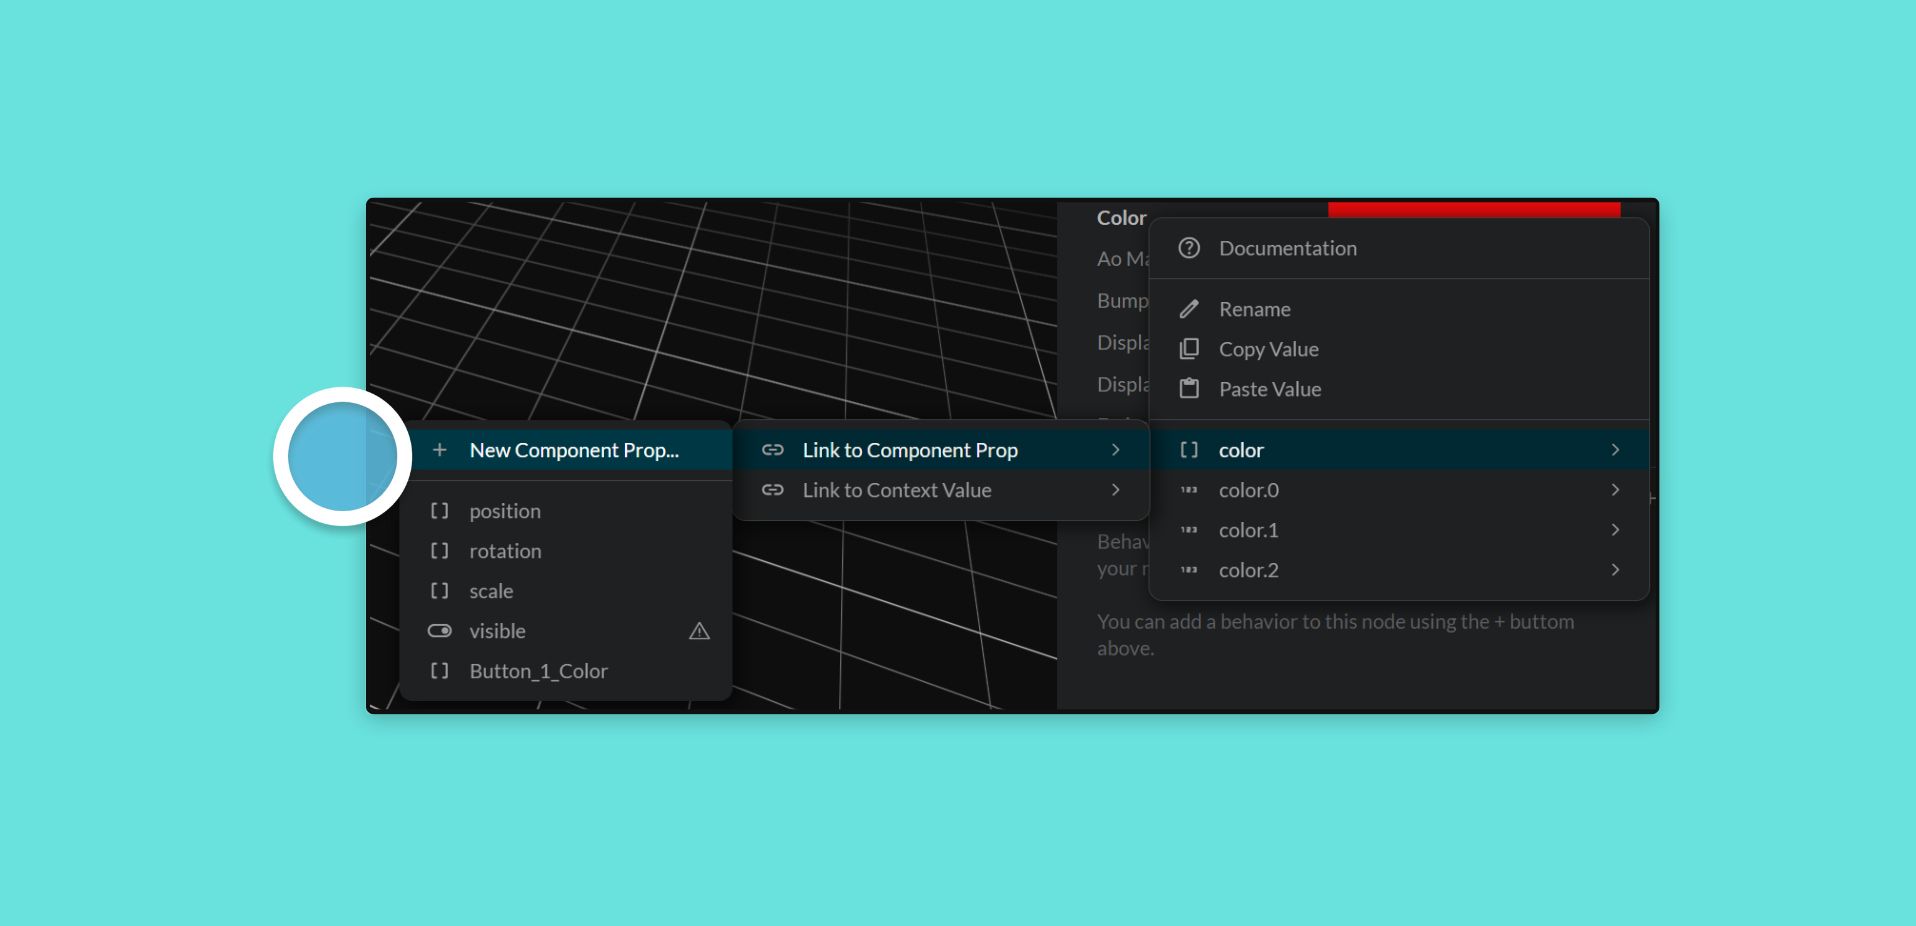Click the warning triangle next to visible
Viewport: 1916px width, 926px height.
pyautogui.click(x=699, y=631)
